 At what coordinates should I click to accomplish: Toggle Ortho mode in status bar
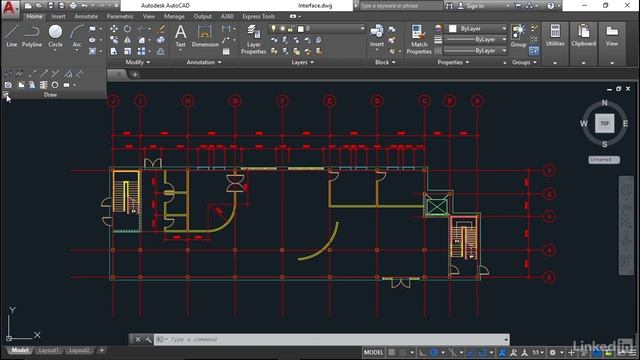pos(423,352)
